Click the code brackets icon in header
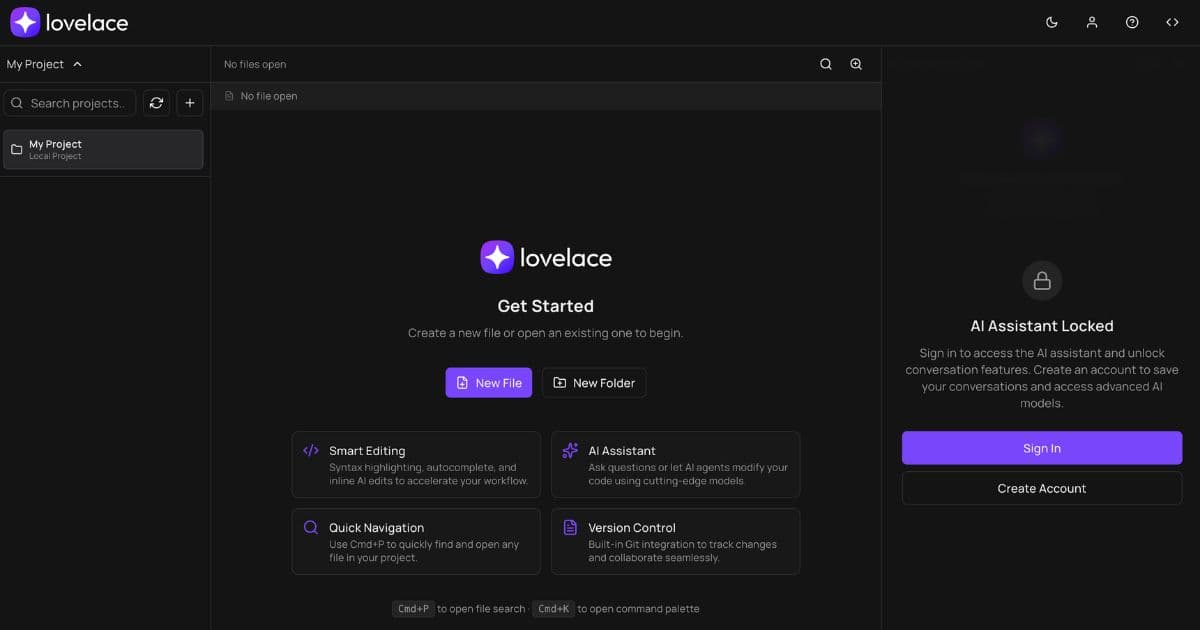This screenshot has width=1200, height=630. pos(1172,22)
